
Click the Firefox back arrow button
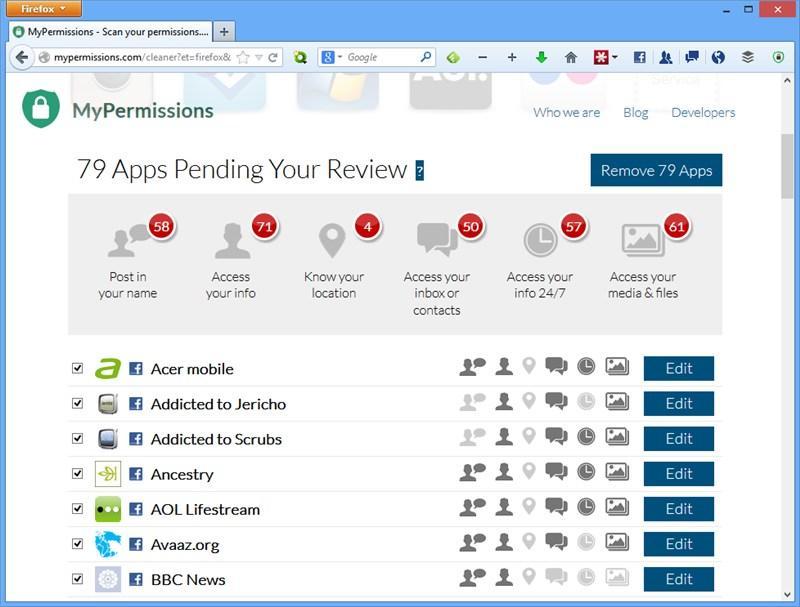click(21, 57)
